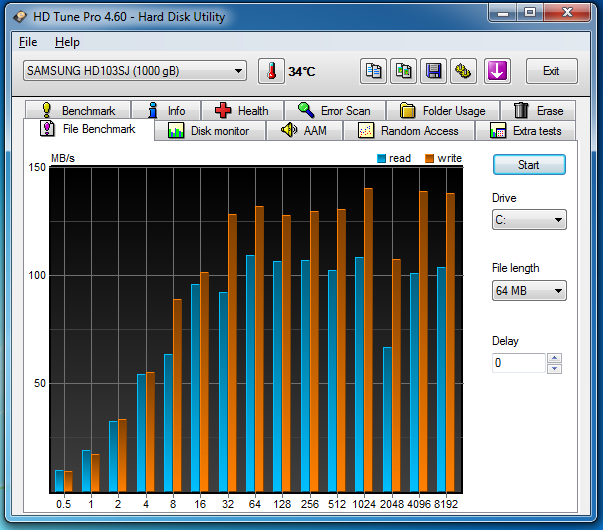The height and width of the screenshot is (530, 603).
Task: Open the Drive C: dropdown
Action: 529,220
